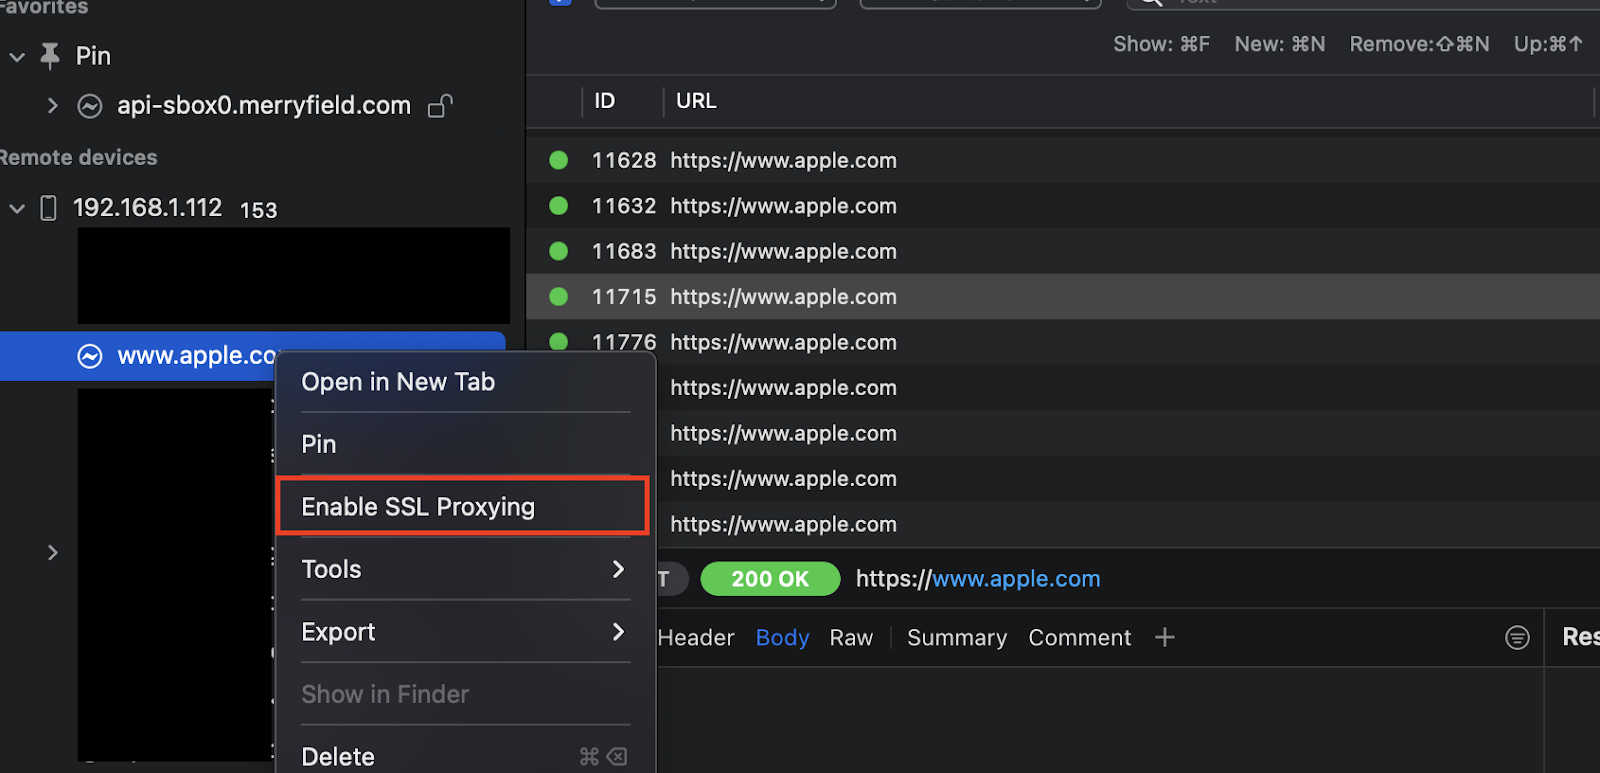1600x773 pixels.
Task: Sort requests by the ID column header
Action: pos(605,101)
